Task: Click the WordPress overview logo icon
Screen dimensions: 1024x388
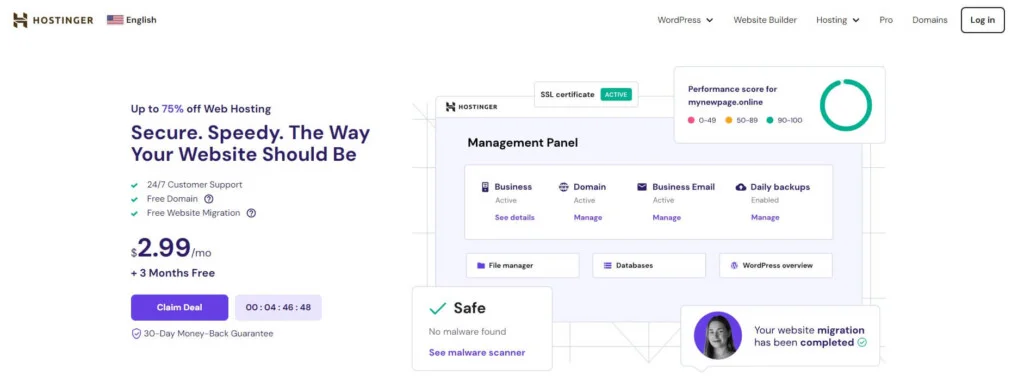Action: pyautogui.click(x=734, y=266)
